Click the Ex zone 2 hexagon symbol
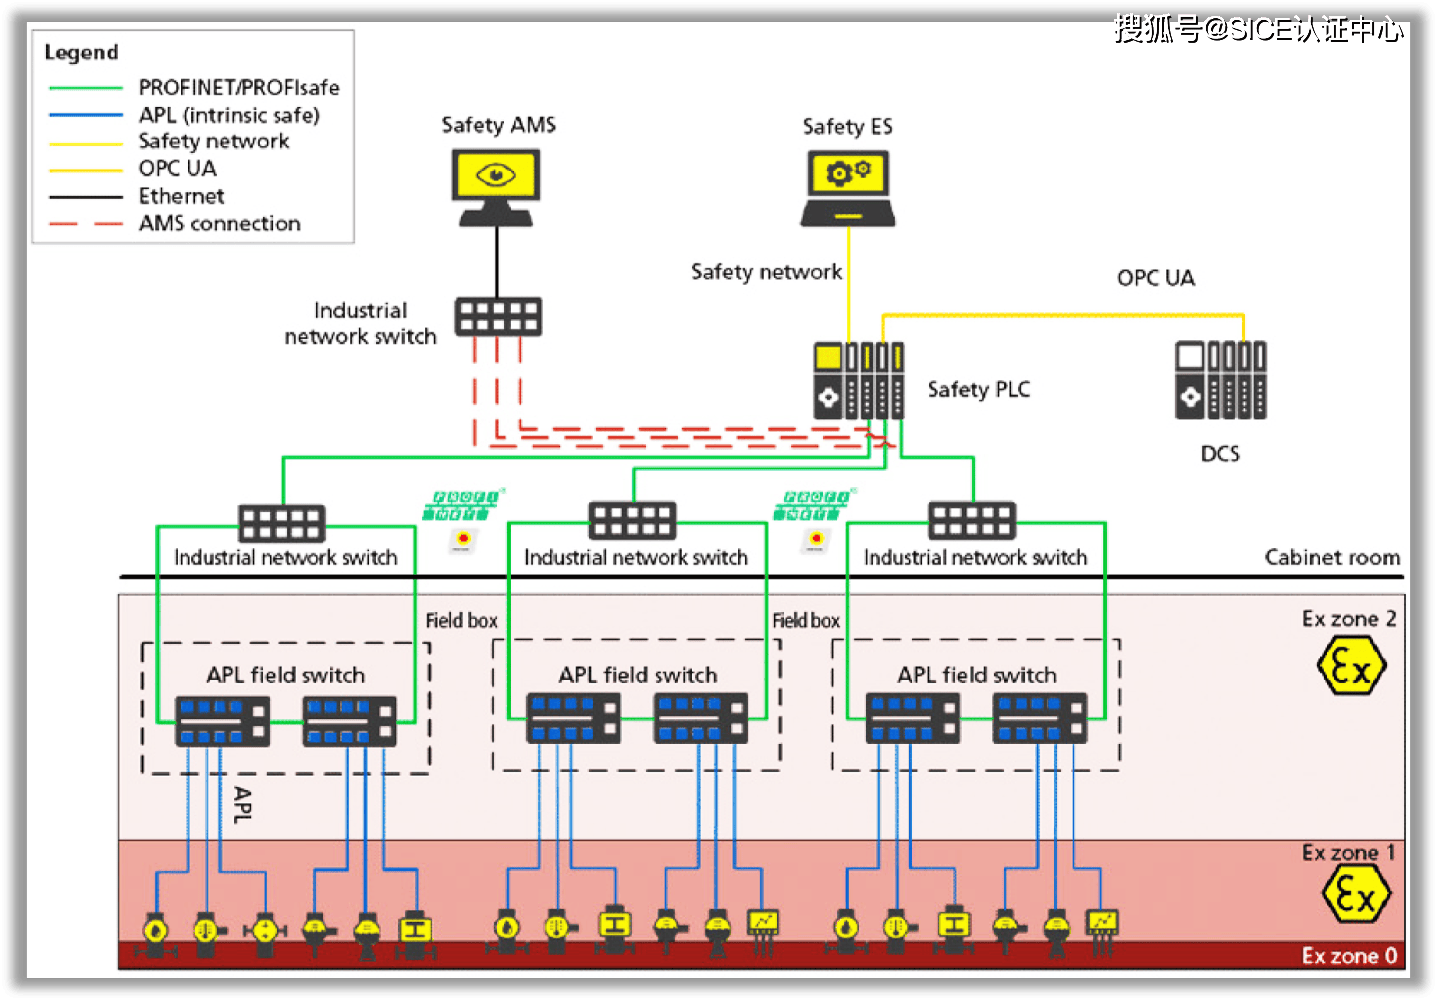 coord(1351,666)
